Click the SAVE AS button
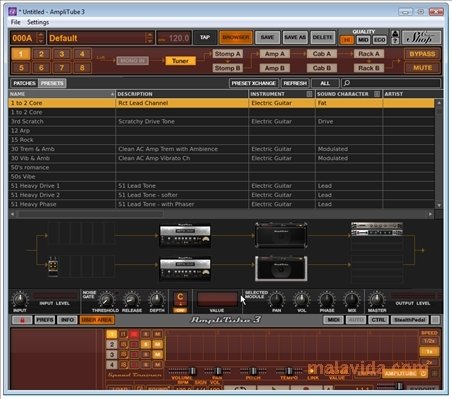452x399 pixels. (x=295, y=37)
